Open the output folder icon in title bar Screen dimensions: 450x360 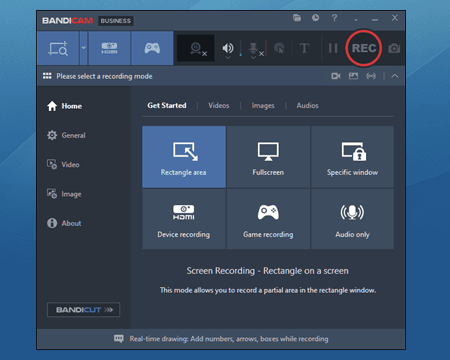[297, 18]
